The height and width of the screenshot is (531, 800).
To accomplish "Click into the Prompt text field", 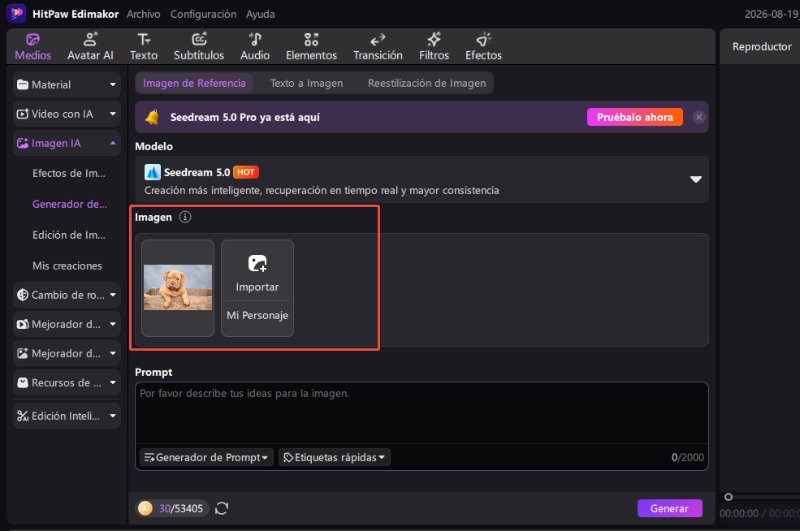I will tap(421, 413).
